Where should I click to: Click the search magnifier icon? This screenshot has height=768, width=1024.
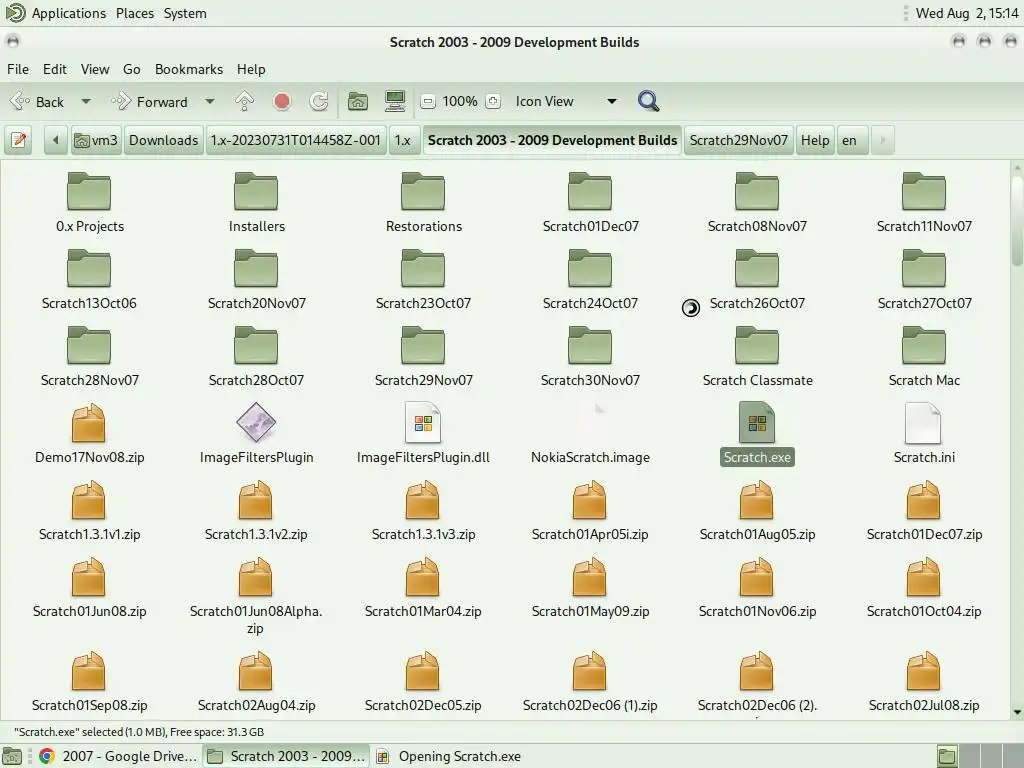coord(648,101)
